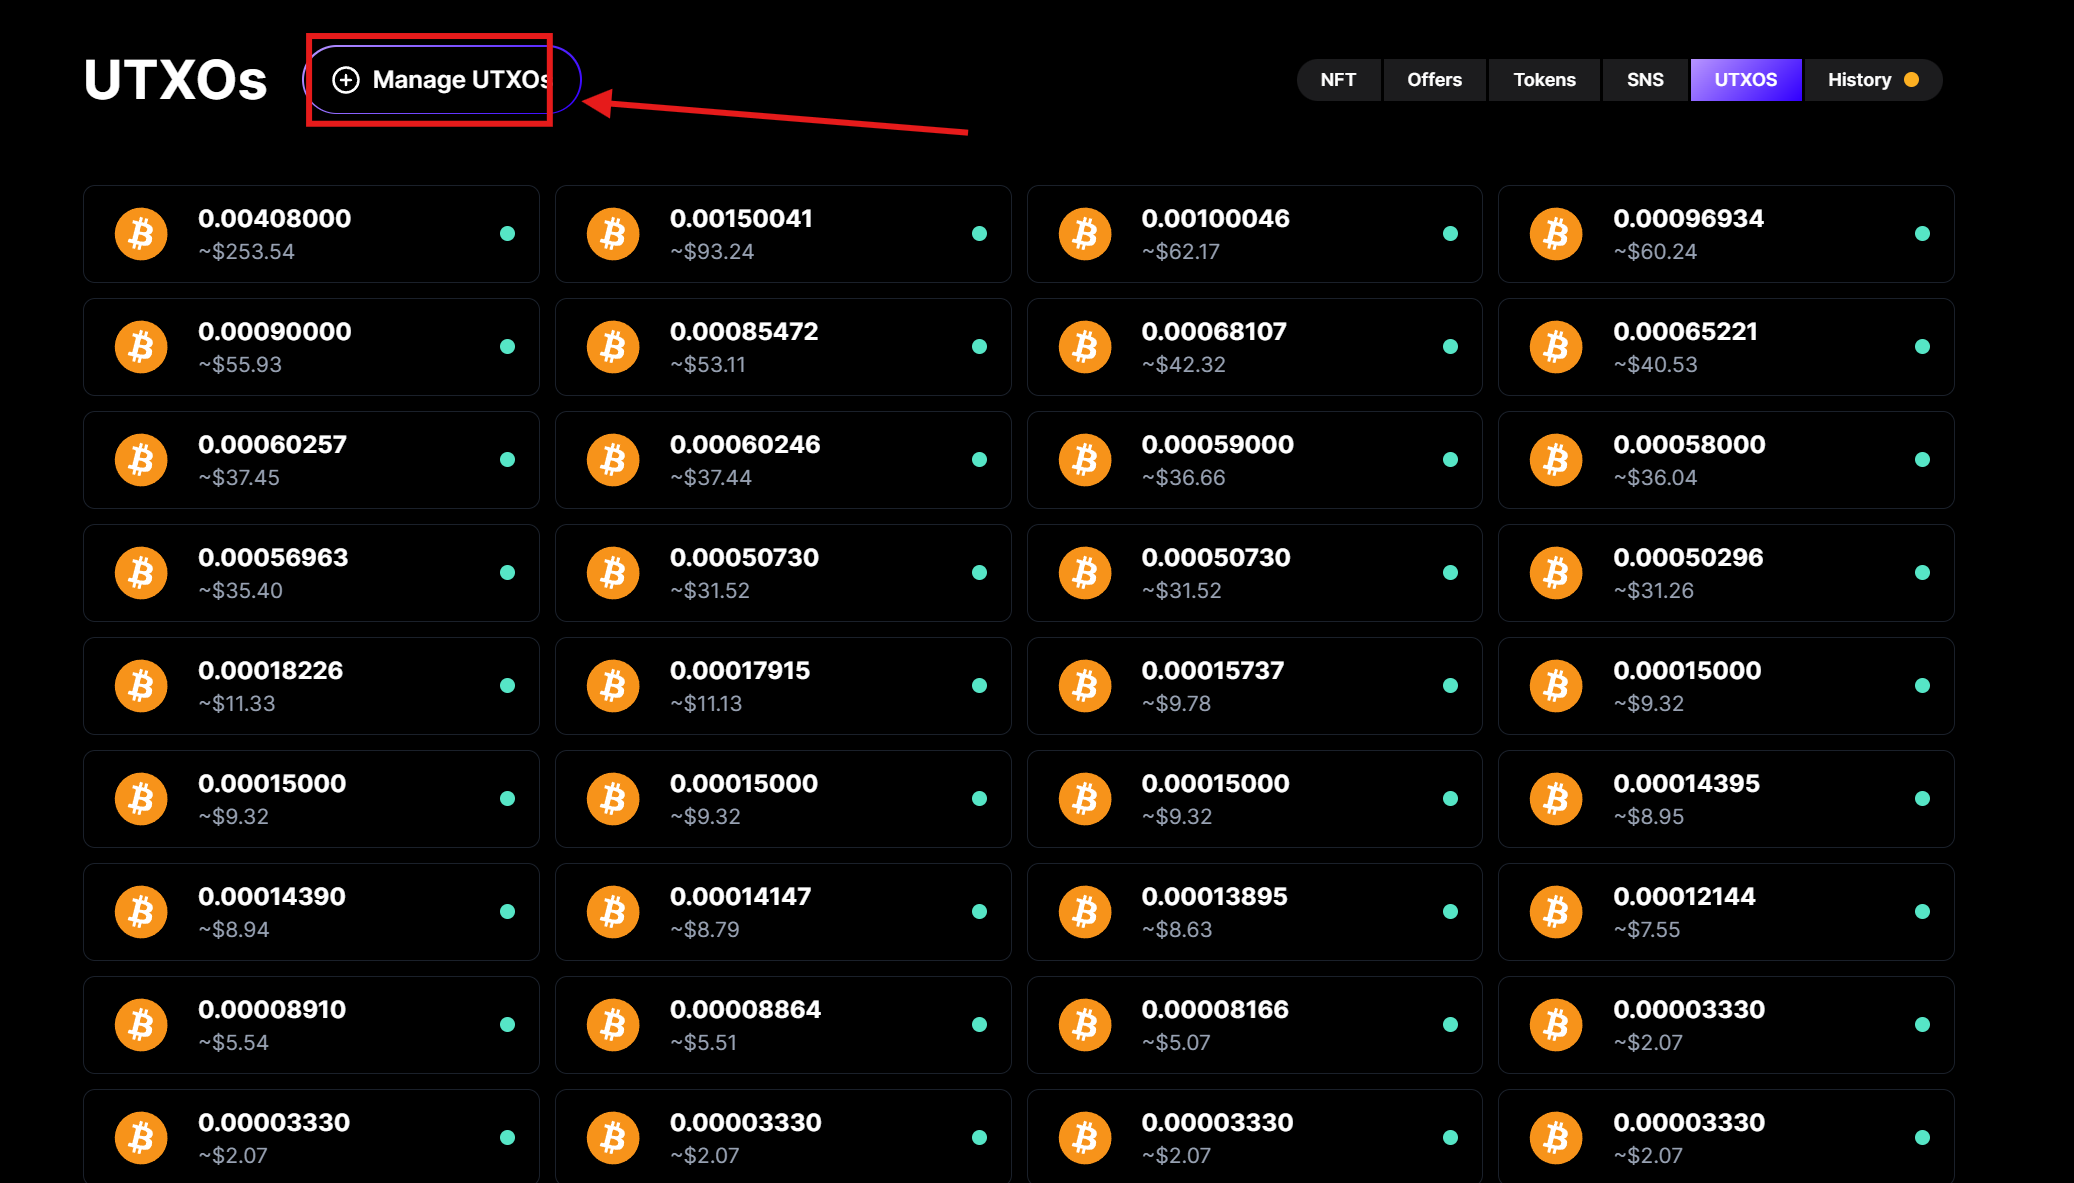The width and height of the screenshot is (2074, 1183).
Task: Open the History section
Action: coord(1860,79)
